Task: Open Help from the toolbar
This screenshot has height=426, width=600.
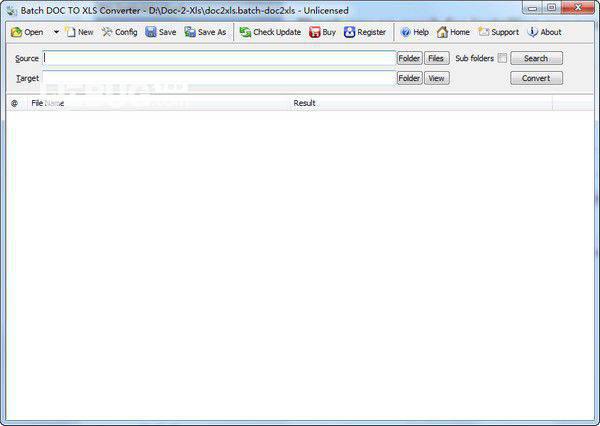Action: pos(414,32)
